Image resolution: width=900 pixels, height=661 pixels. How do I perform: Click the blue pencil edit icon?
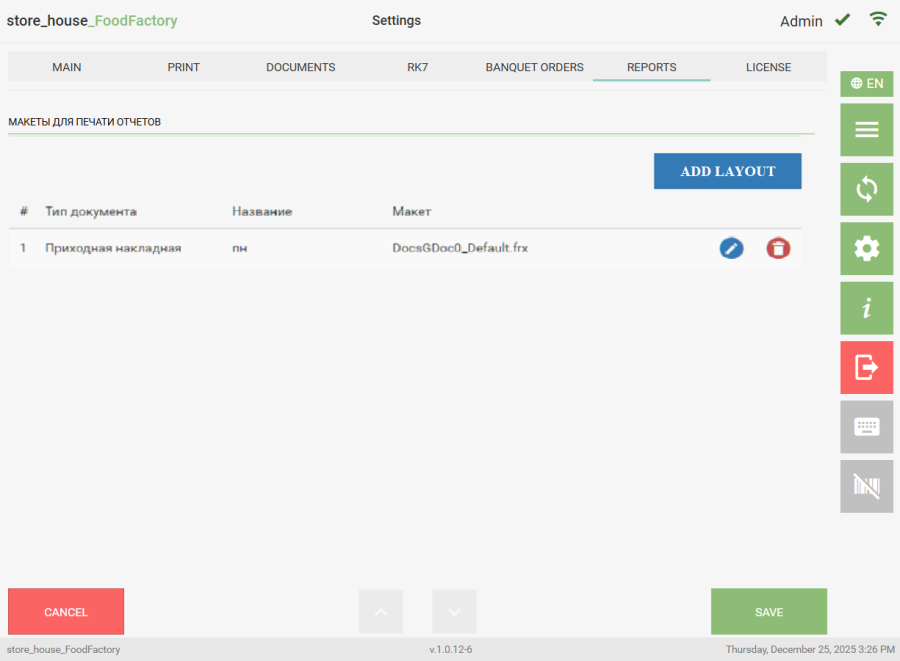pyautogui.click(x=731, y=248)
